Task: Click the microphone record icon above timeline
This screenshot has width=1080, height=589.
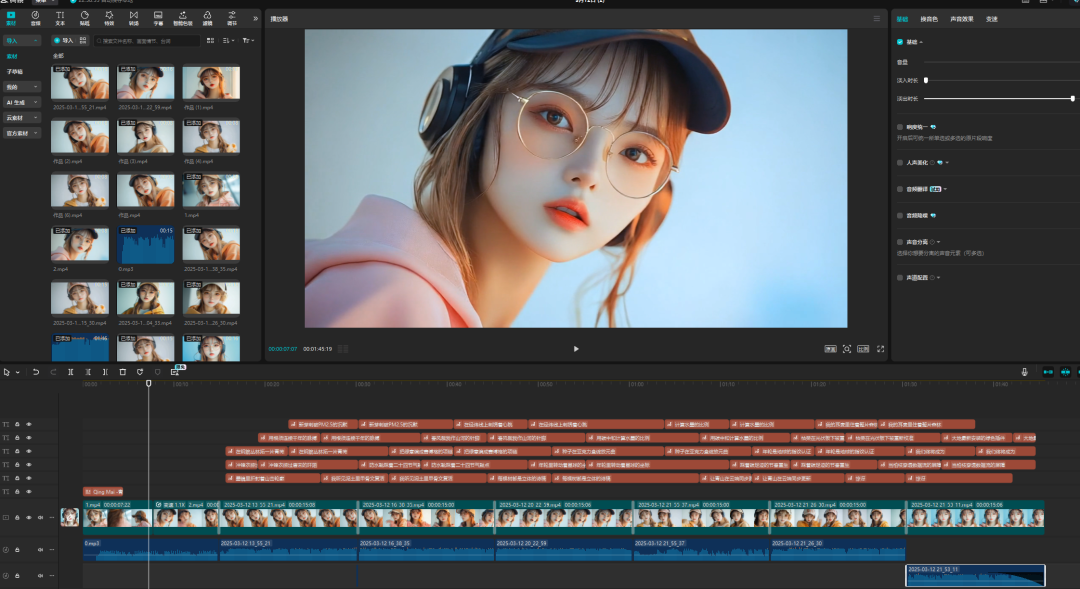Action: pyautogui.click(x=1024, y=372)
